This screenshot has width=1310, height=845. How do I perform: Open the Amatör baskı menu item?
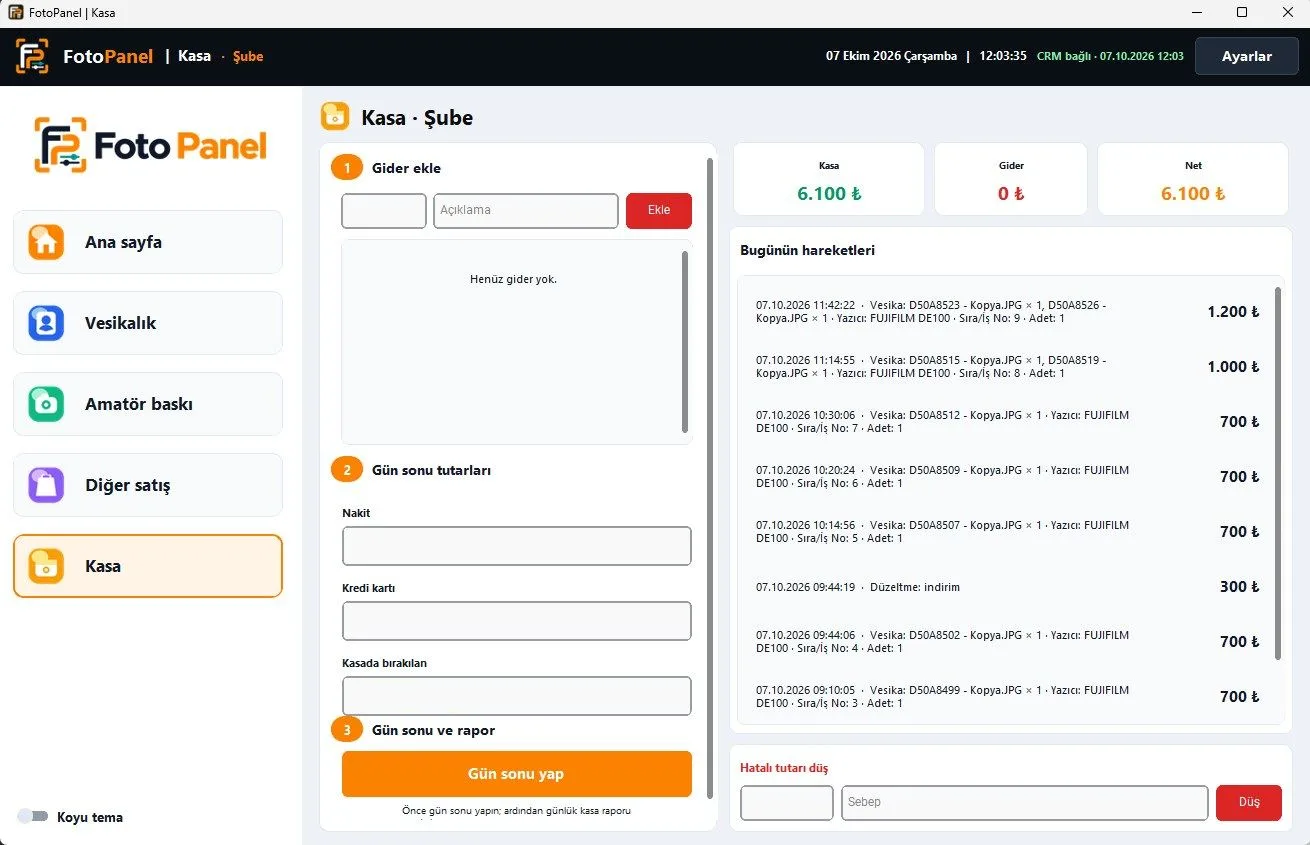(148, 404)
